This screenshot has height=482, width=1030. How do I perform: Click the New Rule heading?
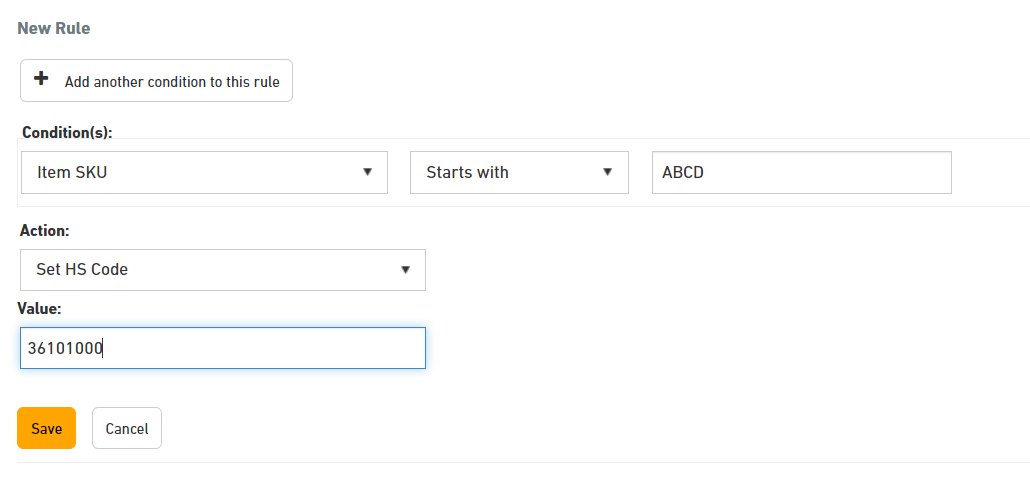click(53, 28)
